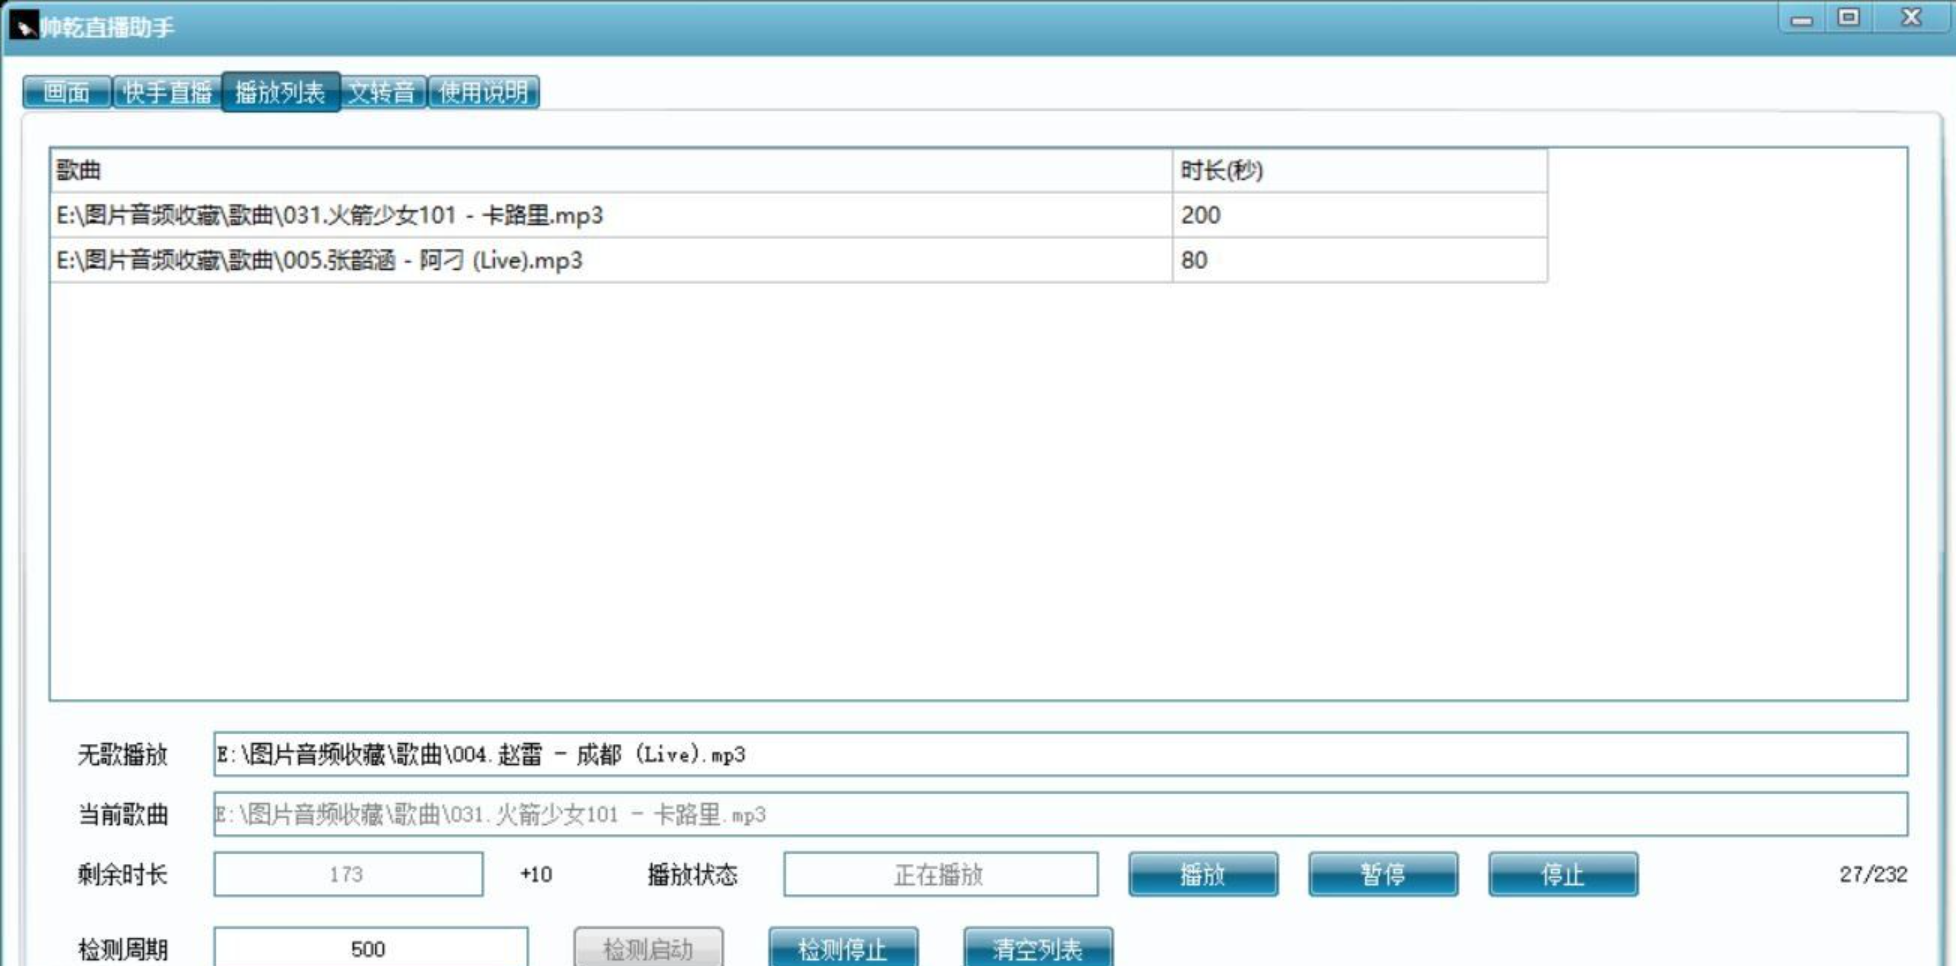The height and width of the screenshot is (966, 1956).
Task: Switch to the 画面 tab
Action: tap(67, 93)
